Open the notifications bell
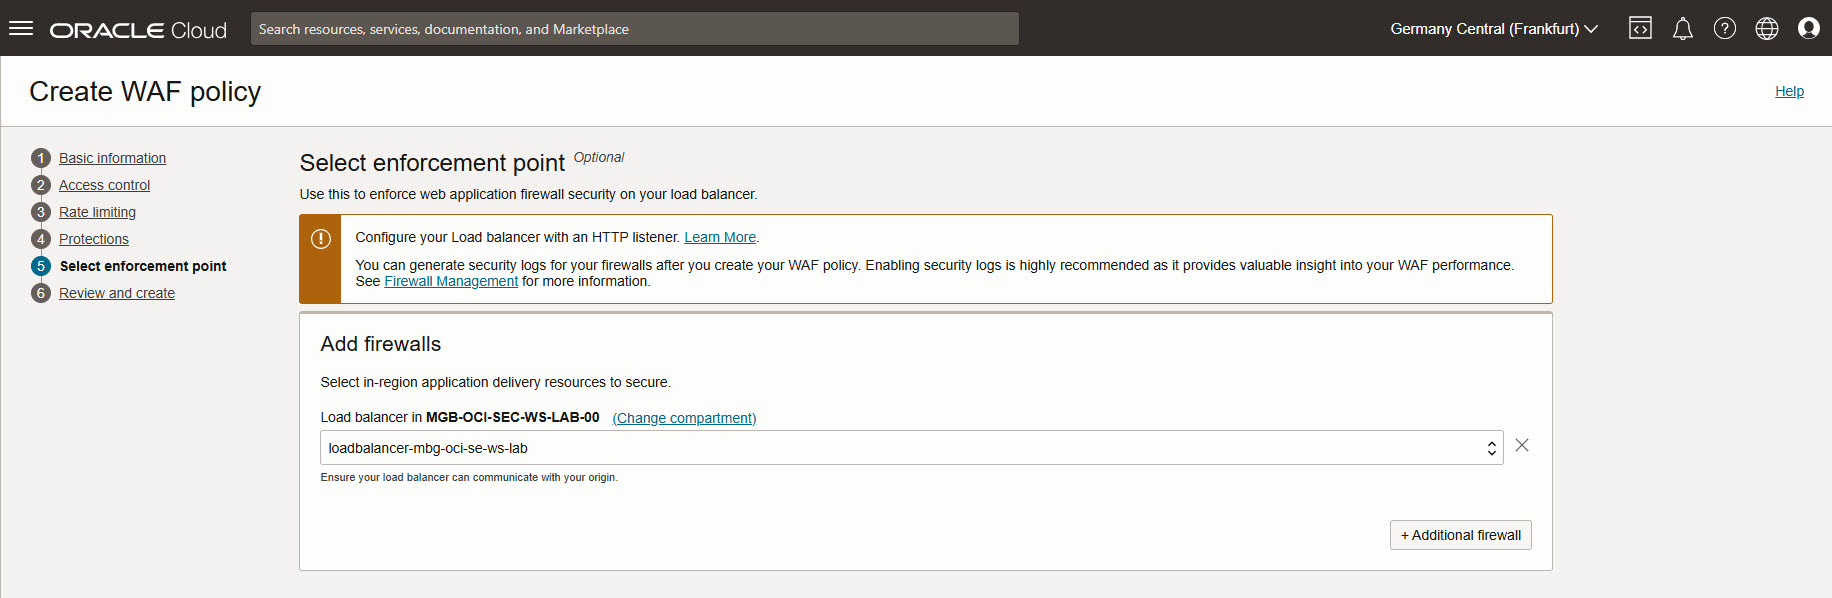This screenshot has height=598, width=1832. [1683, 28]
